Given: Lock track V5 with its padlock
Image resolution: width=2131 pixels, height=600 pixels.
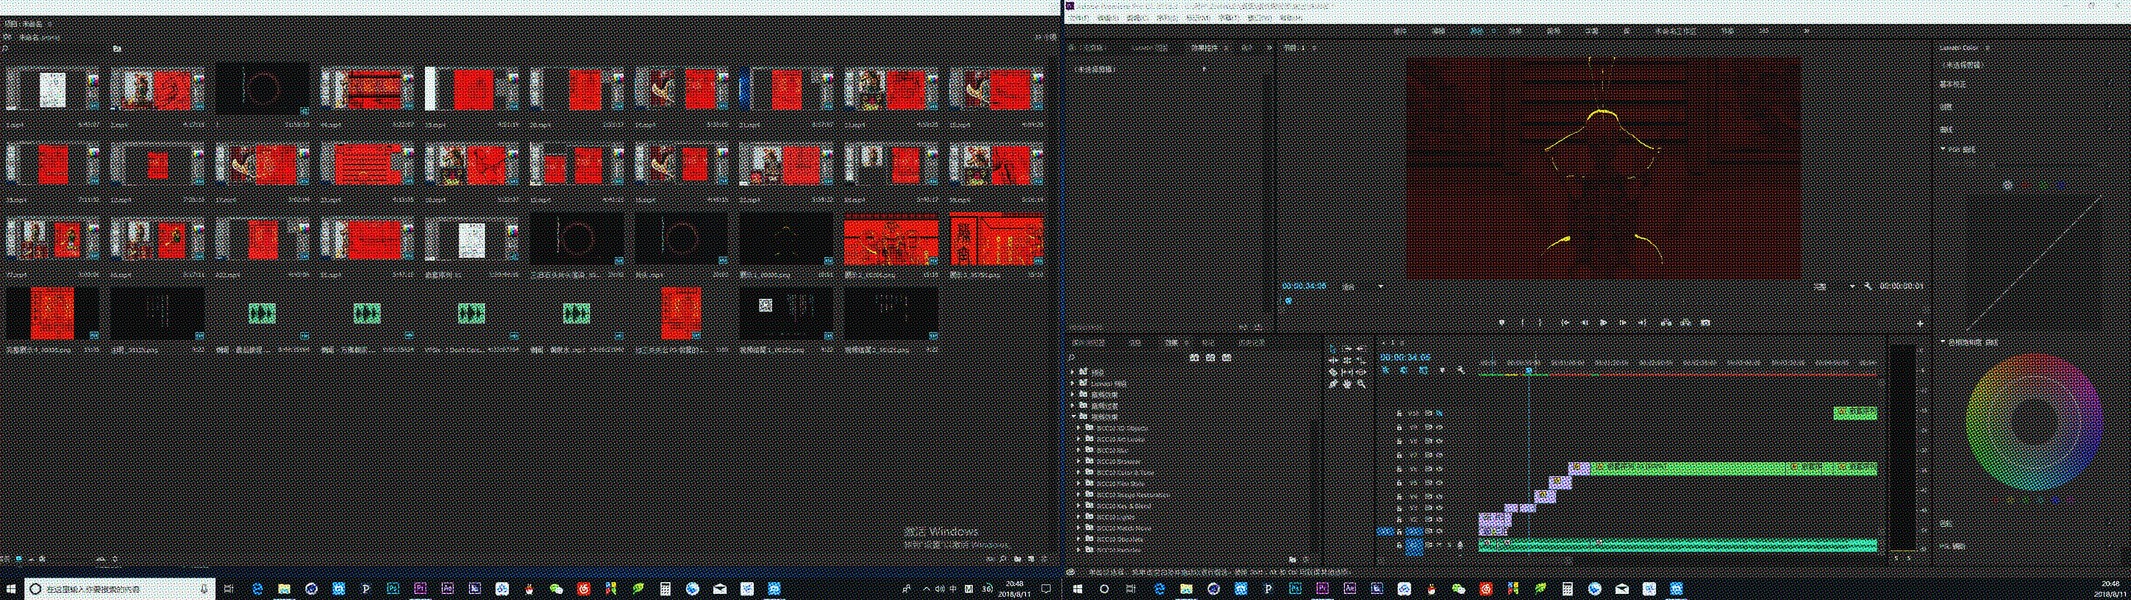Looking at the screenshot, I should (1399, 483).
